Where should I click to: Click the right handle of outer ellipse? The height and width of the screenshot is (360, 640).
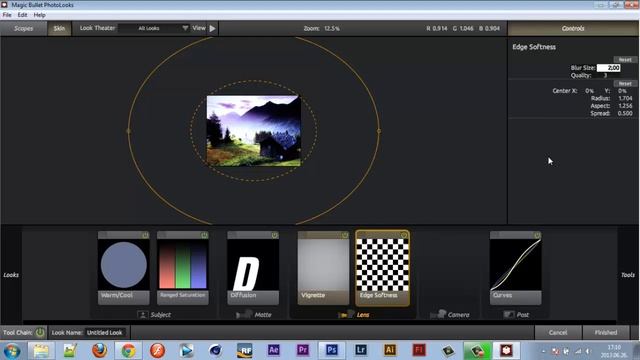[379, 131]
